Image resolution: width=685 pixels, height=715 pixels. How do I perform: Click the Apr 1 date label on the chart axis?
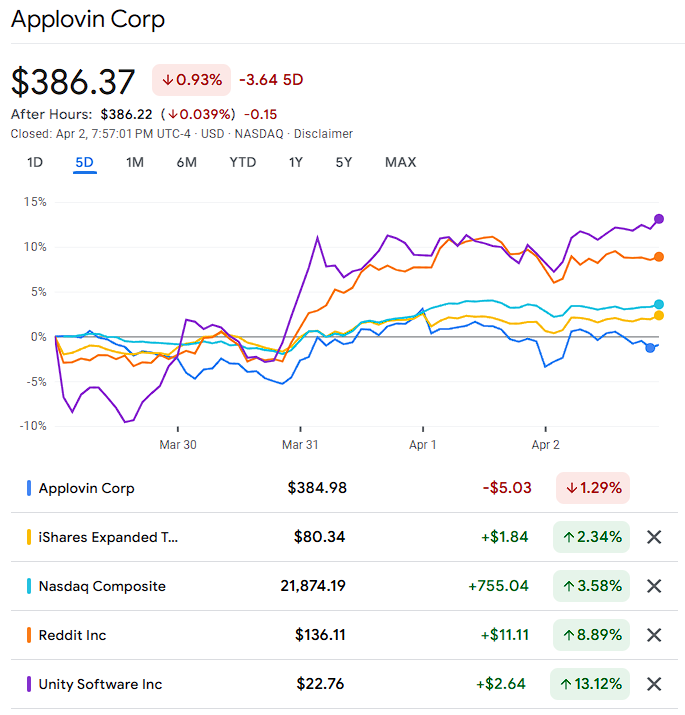pos(423,445)
